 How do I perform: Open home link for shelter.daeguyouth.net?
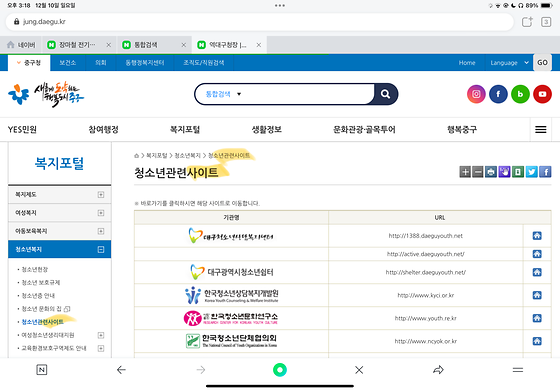click(537, 272)
